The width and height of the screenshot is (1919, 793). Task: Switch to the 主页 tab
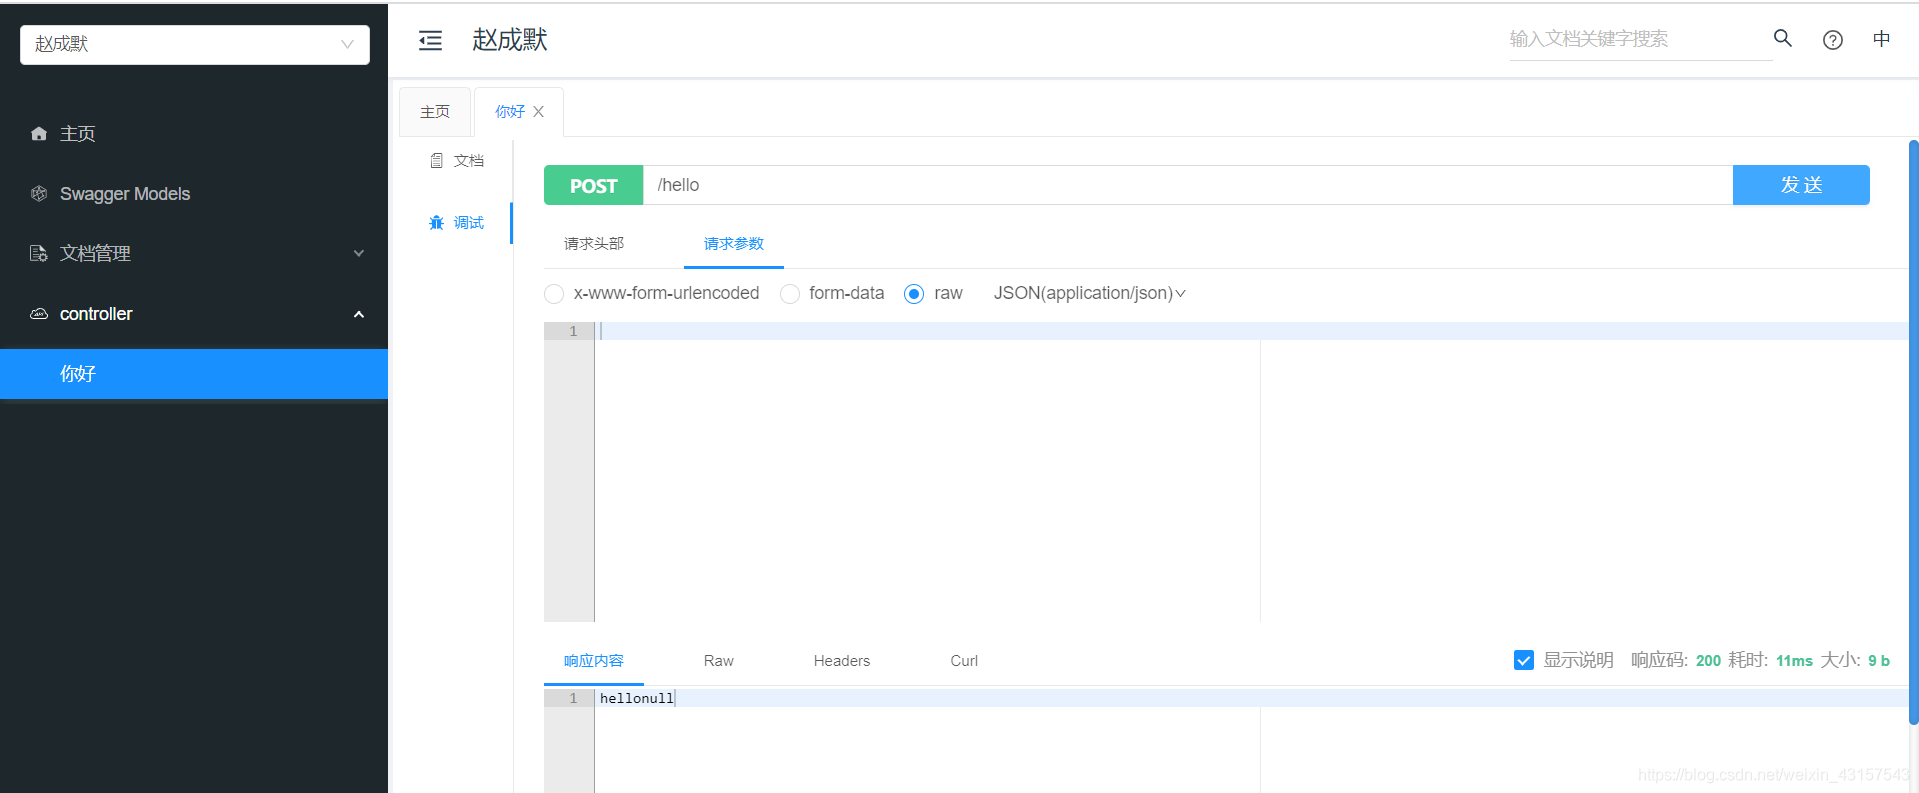point(435,111)
